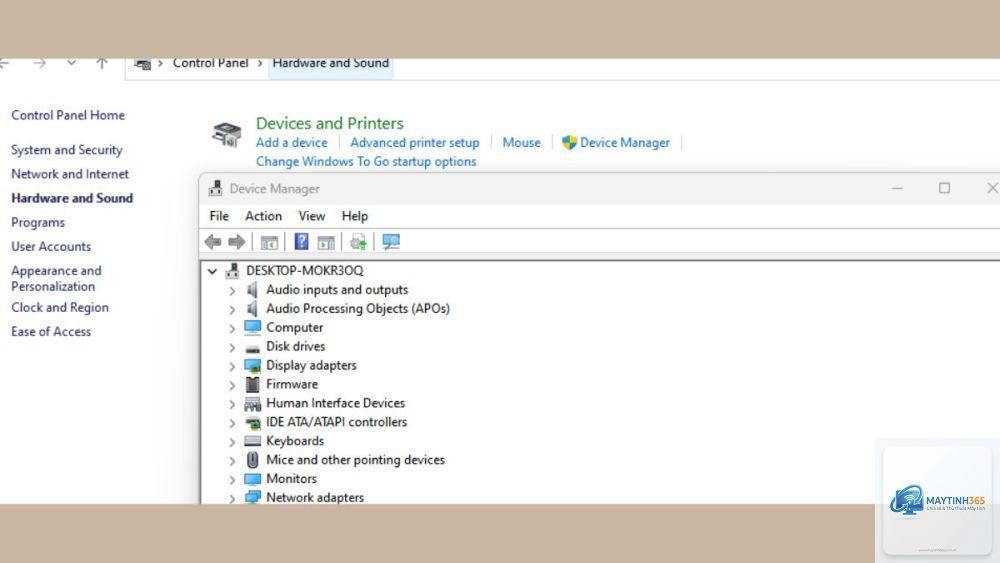Click the Forward arrow in Device Manager toolbar
The image size is (1000, 563).
pos(237,242)
